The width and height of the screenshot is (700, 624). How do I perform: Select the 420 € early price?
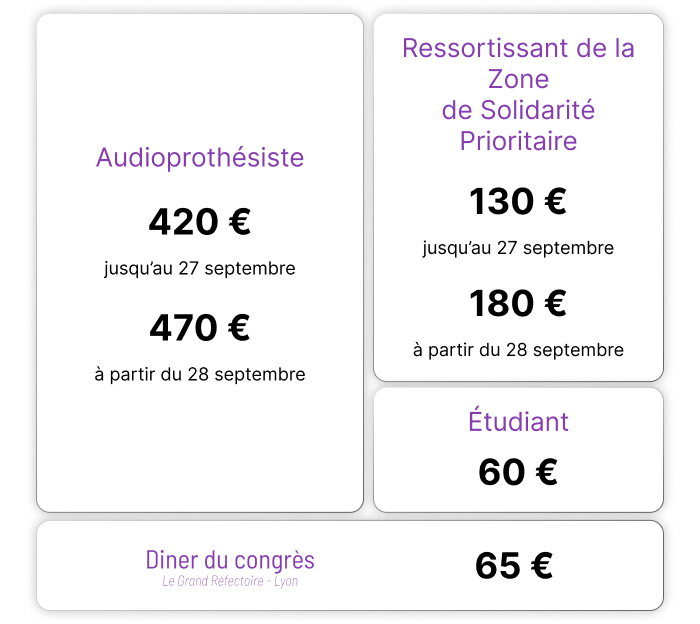point(200,222)
